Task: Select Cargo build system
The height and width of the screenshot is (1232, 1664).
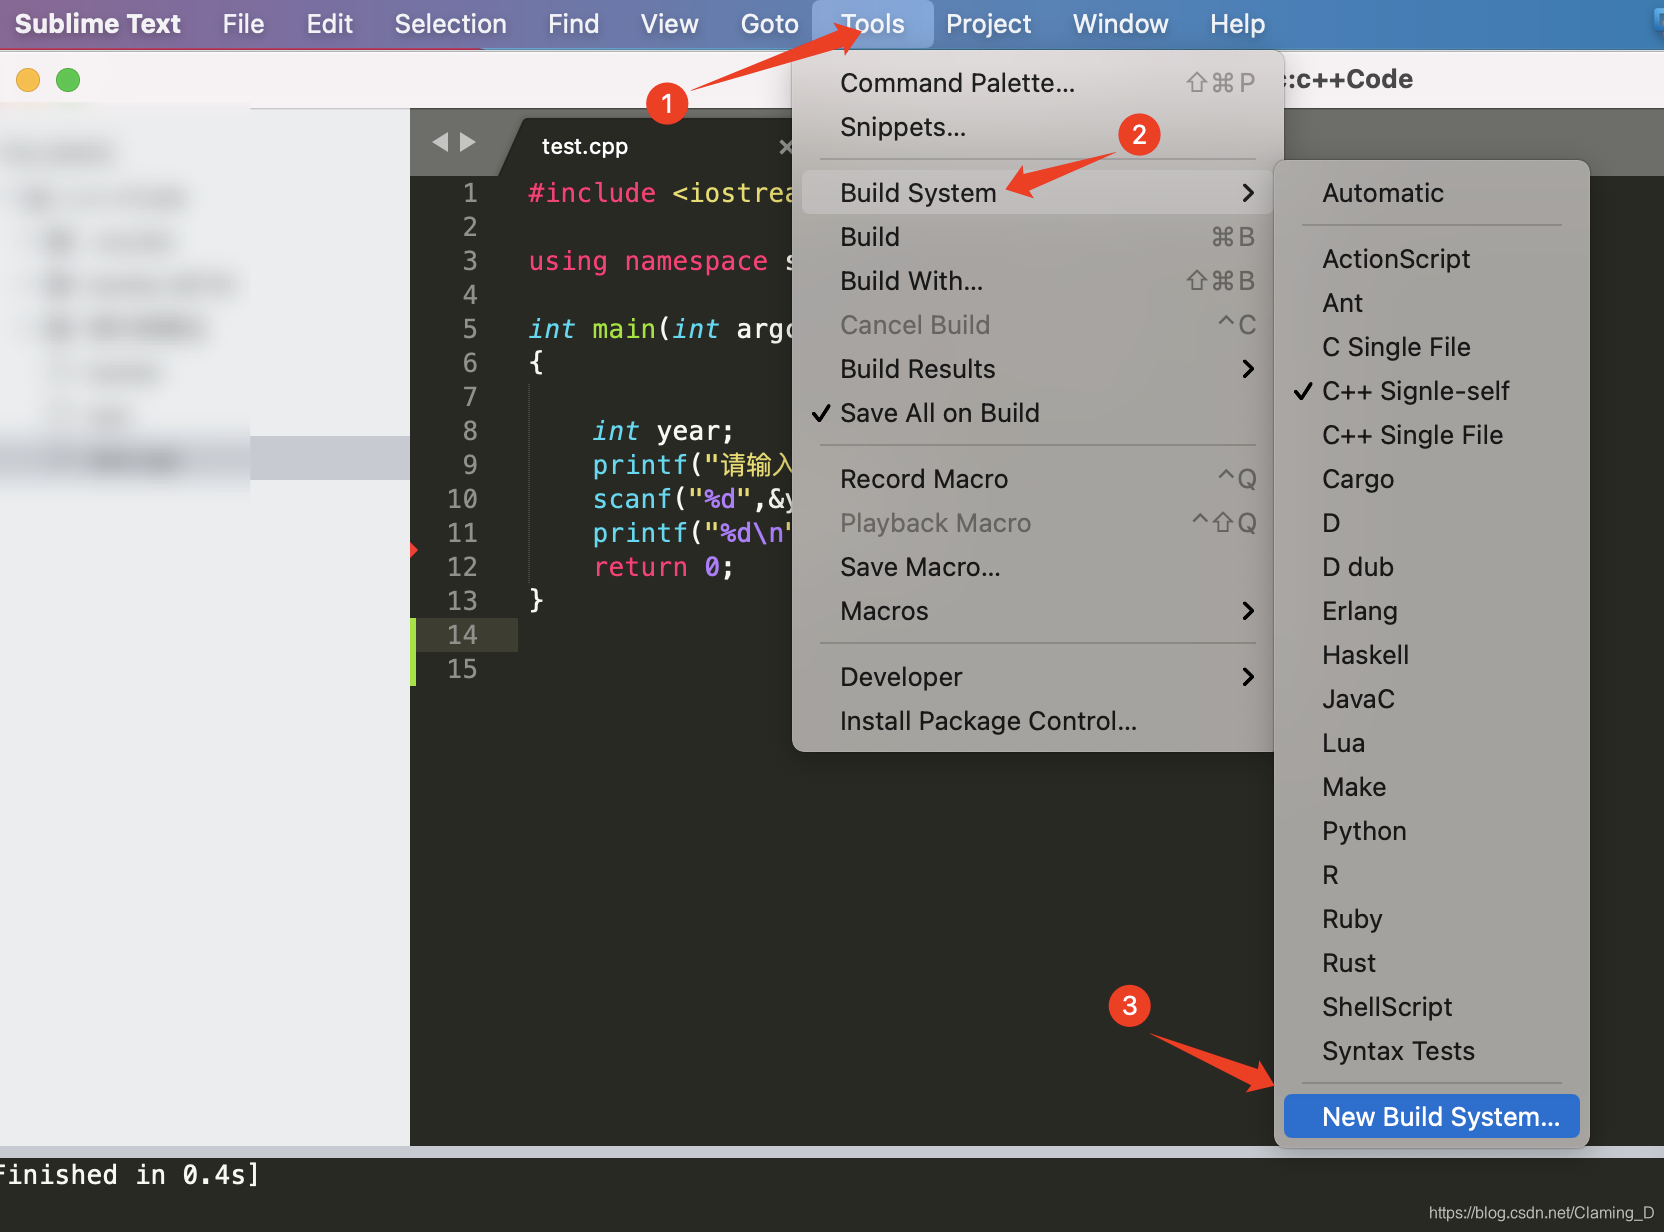Action: (x=1431, y=479)
